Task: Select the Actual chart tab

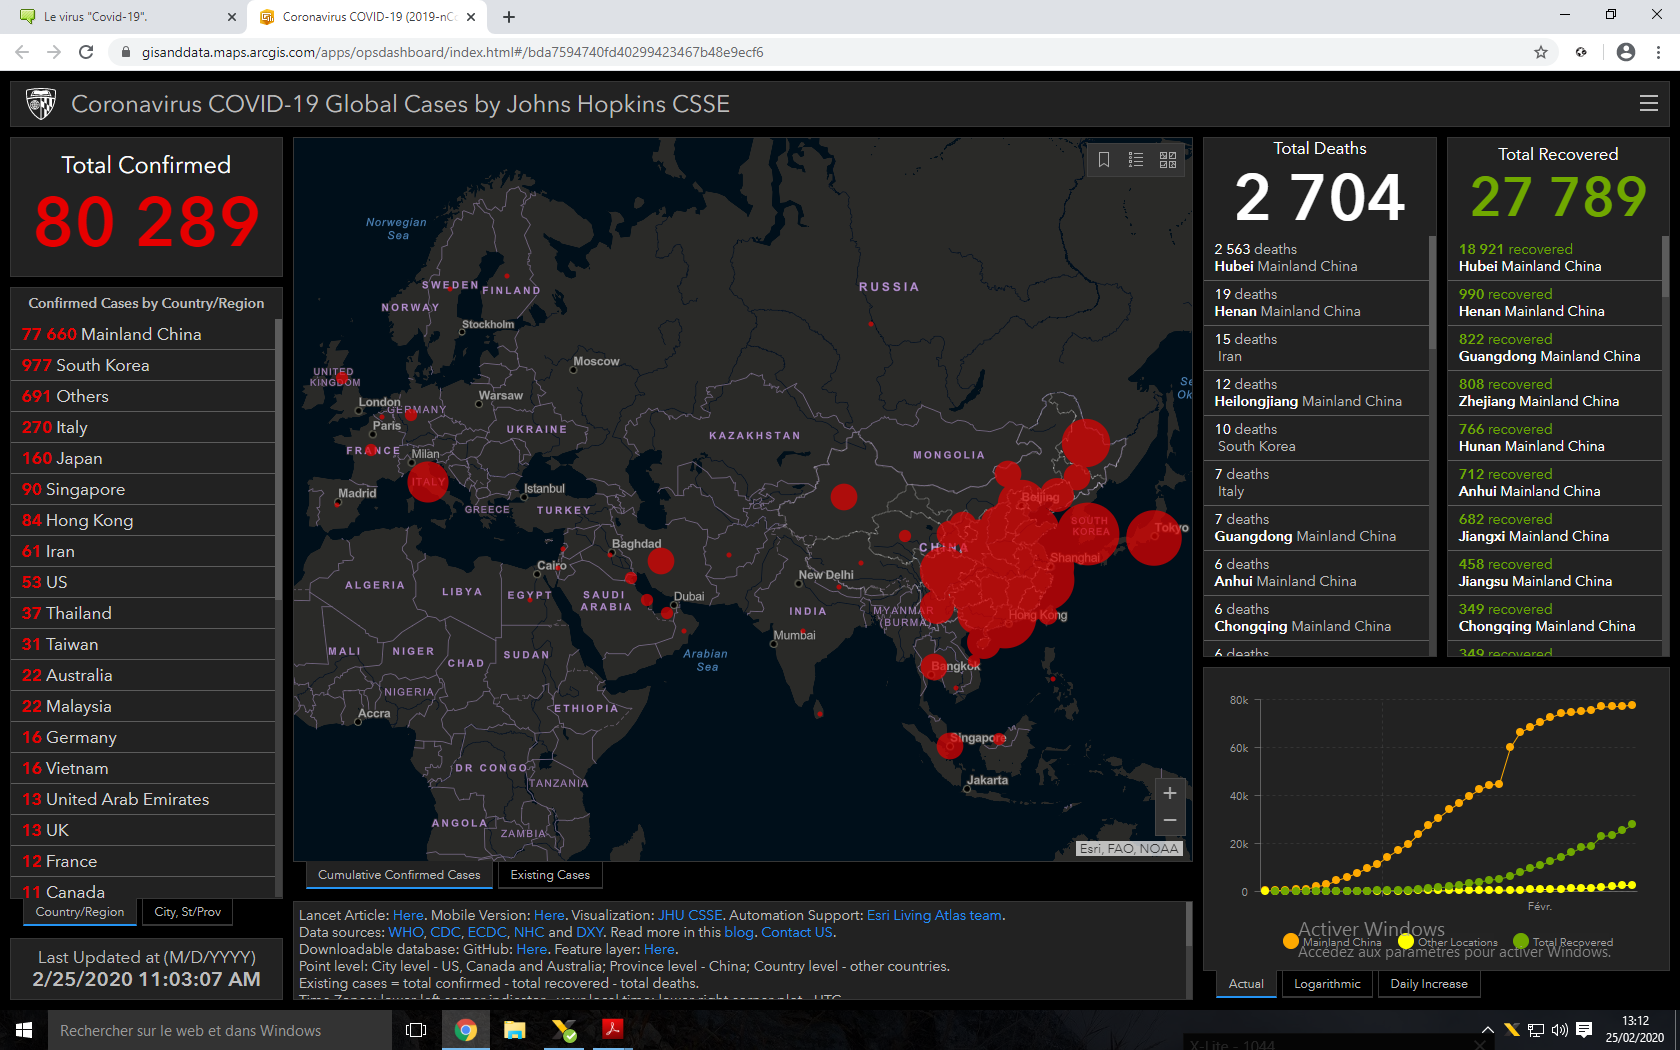Action: tap(1246, 984)
